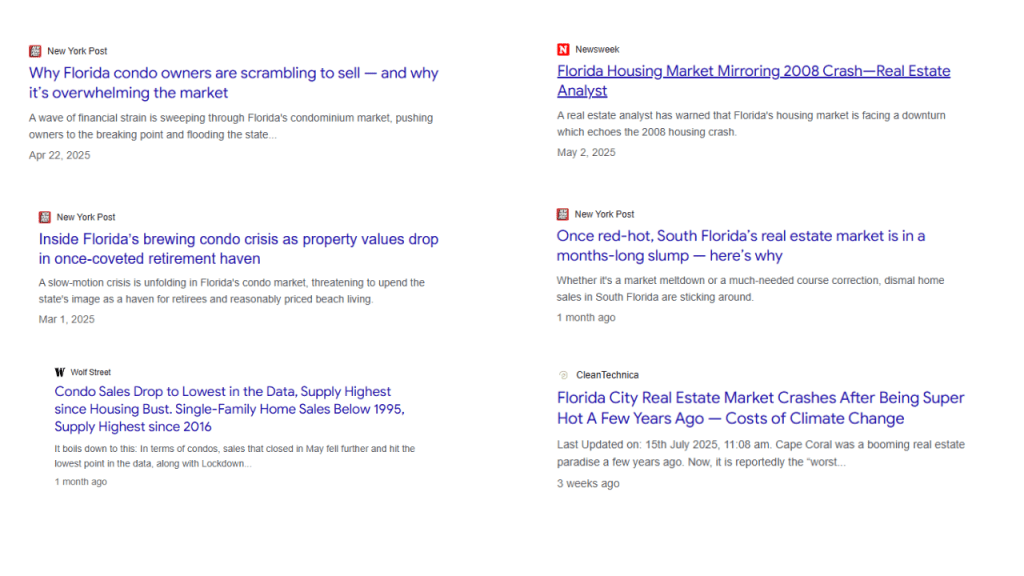Click the CleanTechnica circular logo

pyautogui.click(x=562, y=374)
